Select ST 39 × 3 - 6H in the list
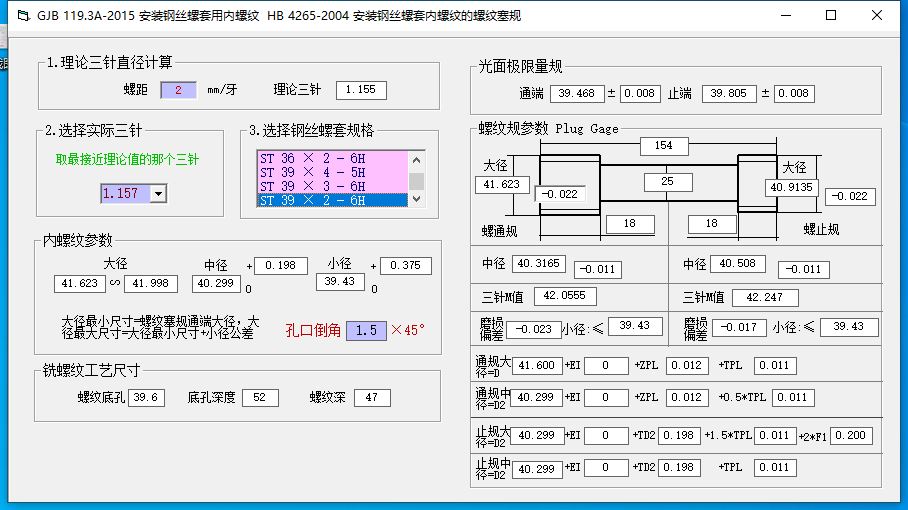The width and height of the screenshot is (908, 510). (332, 186)
